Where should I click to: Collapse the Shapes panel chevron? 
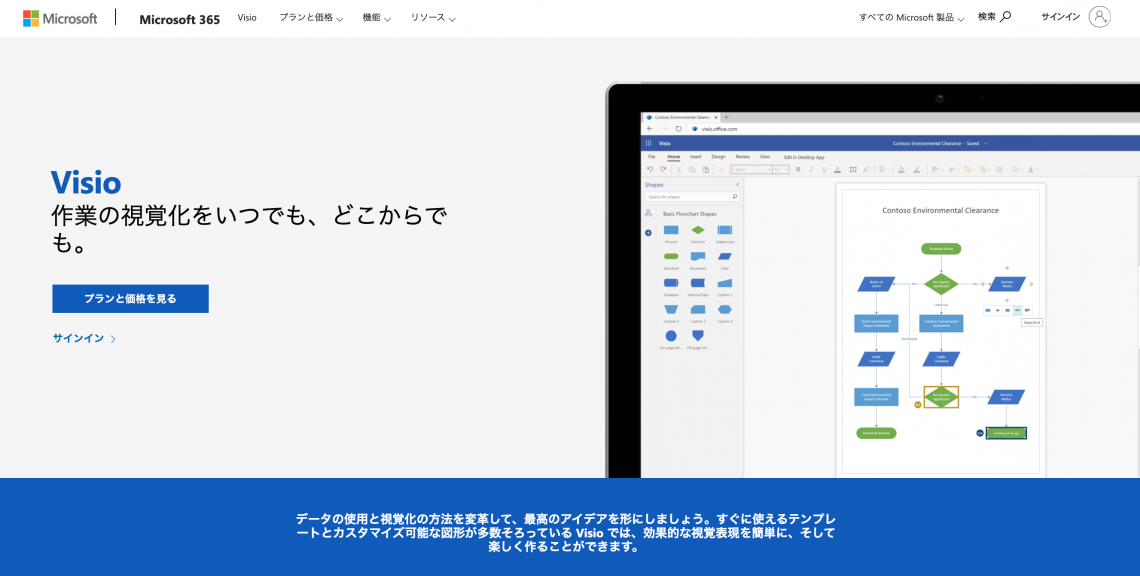pyautogui.click(x=737, y=185)
